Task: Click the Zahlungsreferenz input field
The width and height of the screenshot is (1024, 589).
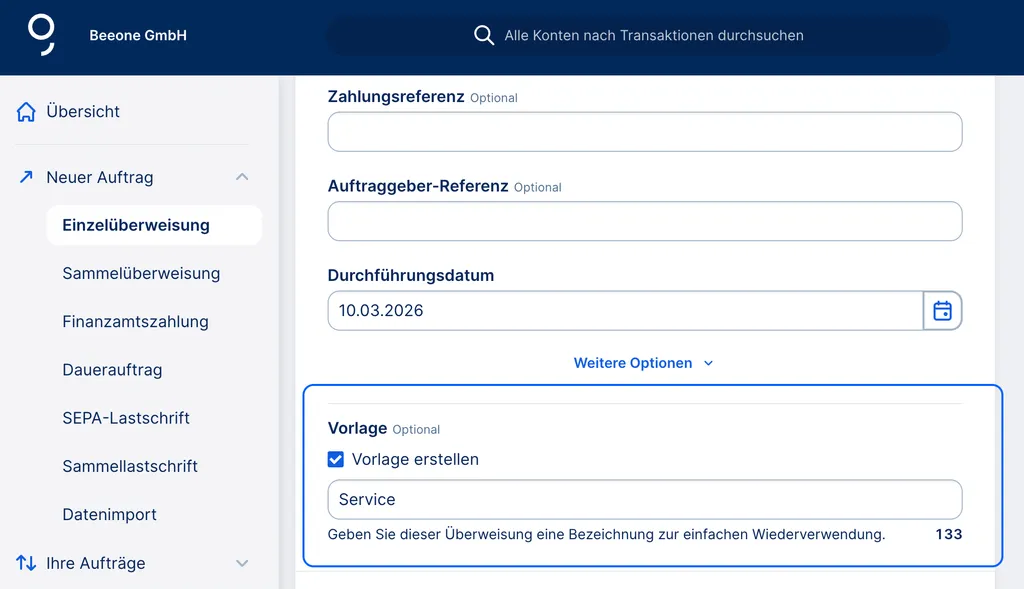Action: [644, 131]
